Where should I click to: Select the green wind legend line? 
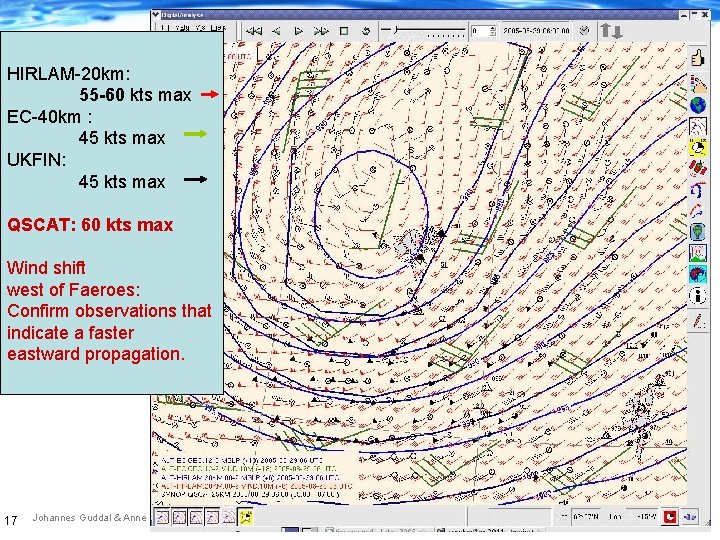pos(249,468)
